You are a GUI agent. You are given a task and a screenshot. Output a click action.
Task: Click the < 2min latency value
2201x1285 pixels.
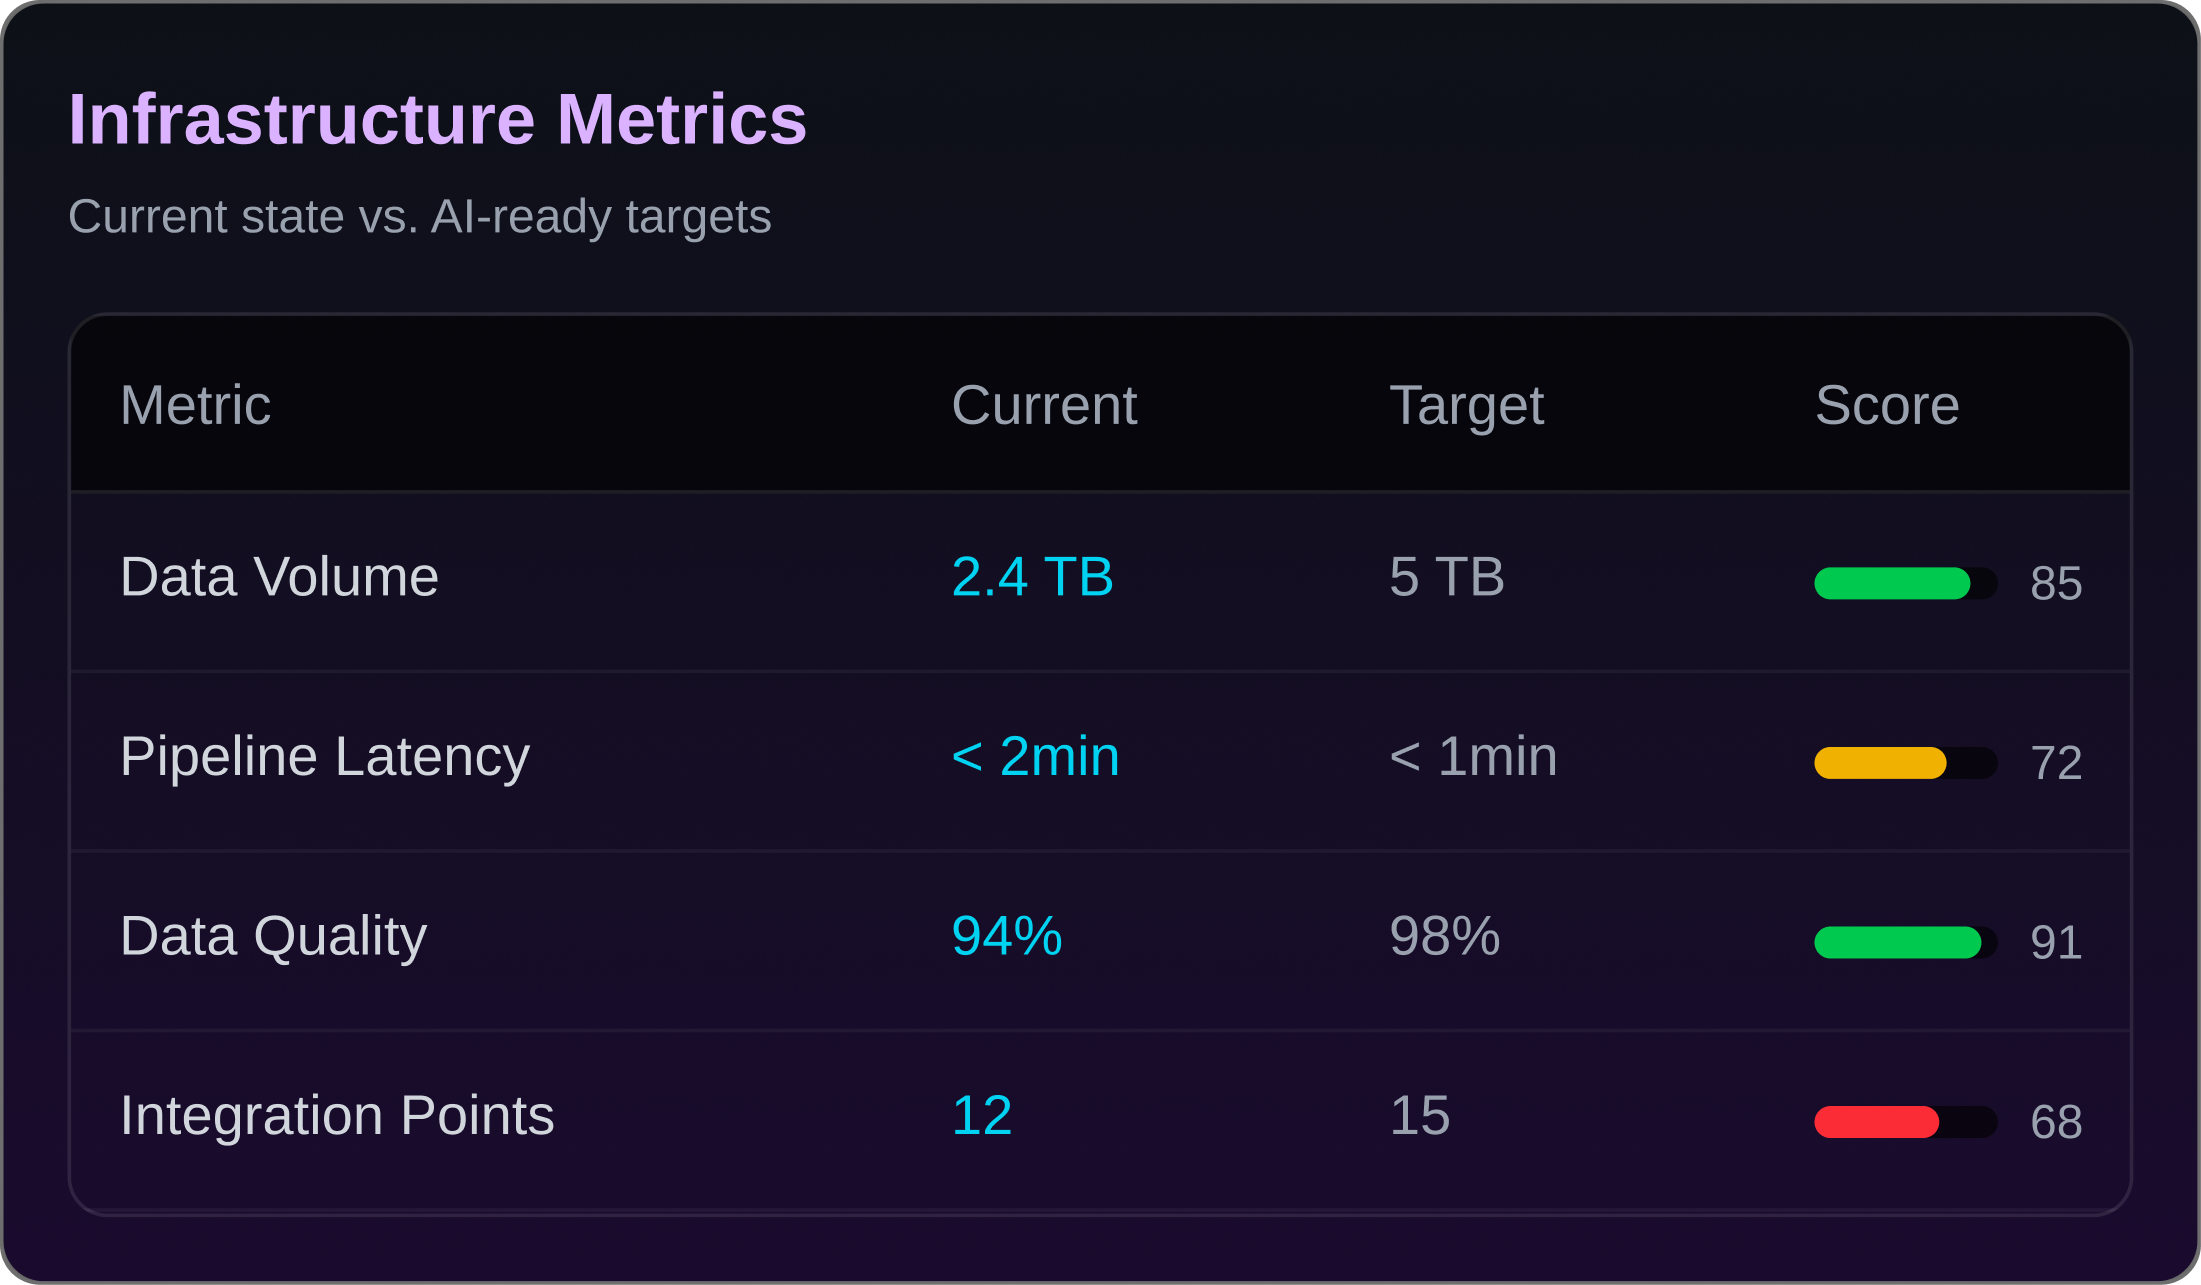1035,757
